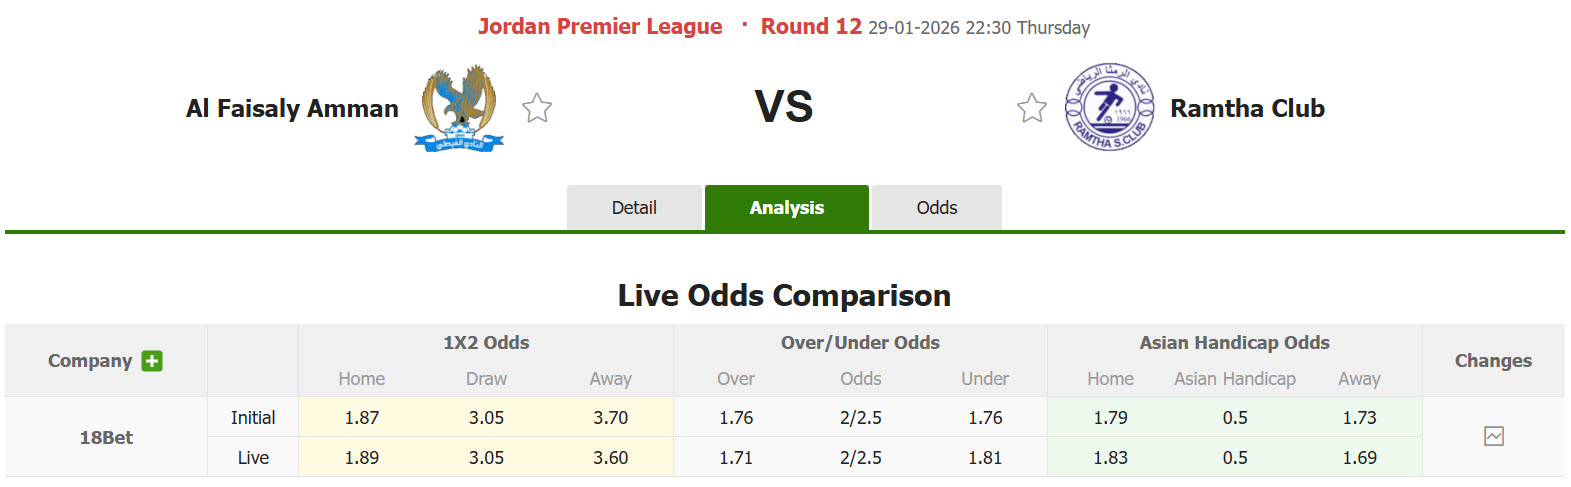The height and width of the screenshot is (487, 1571).
Task: Click live draw odds 3.05
Action: (487, 457)
